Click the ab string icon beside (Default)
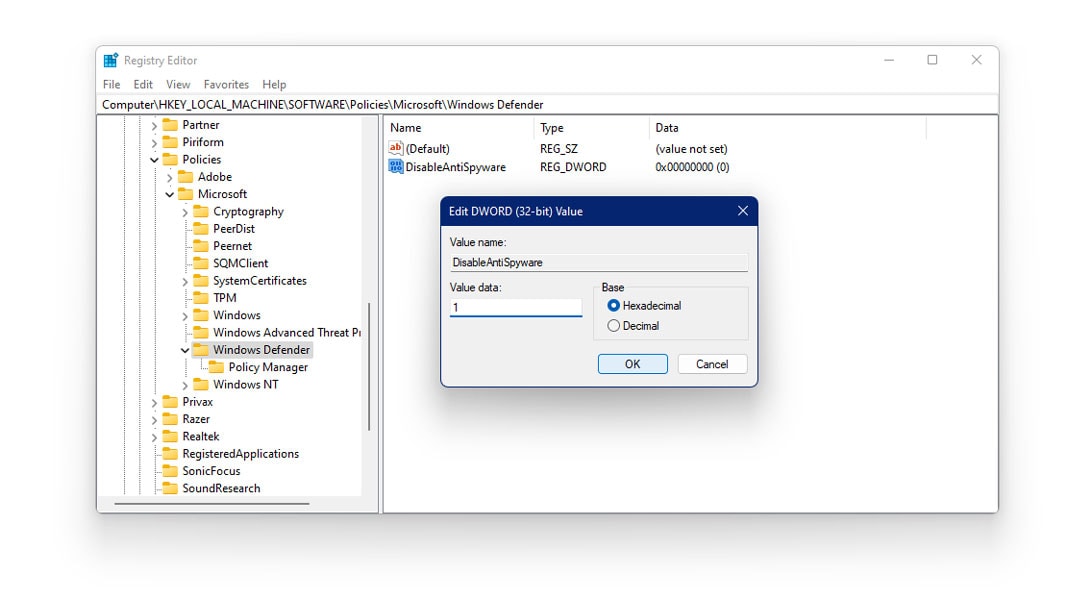Viewport: 1067px width, 600px height. tap(396, 148)
